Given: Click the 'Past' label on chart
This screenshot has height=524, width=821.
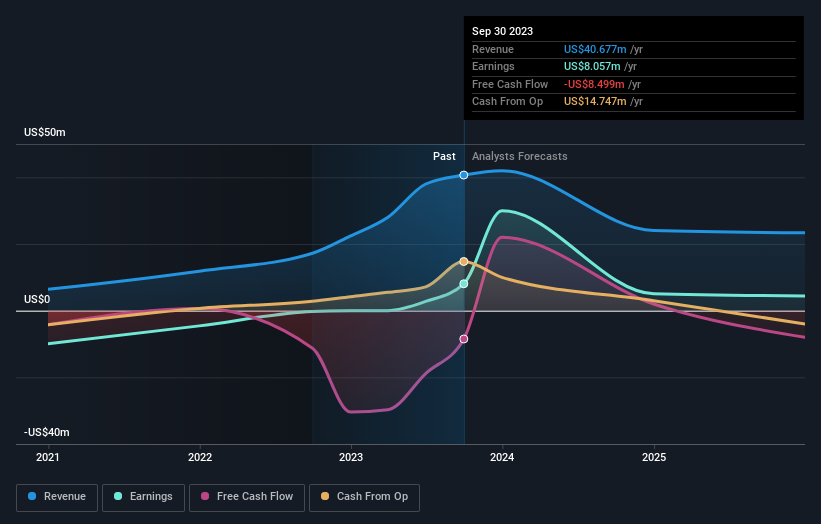Looking at the screenshot, I should 444,156.
